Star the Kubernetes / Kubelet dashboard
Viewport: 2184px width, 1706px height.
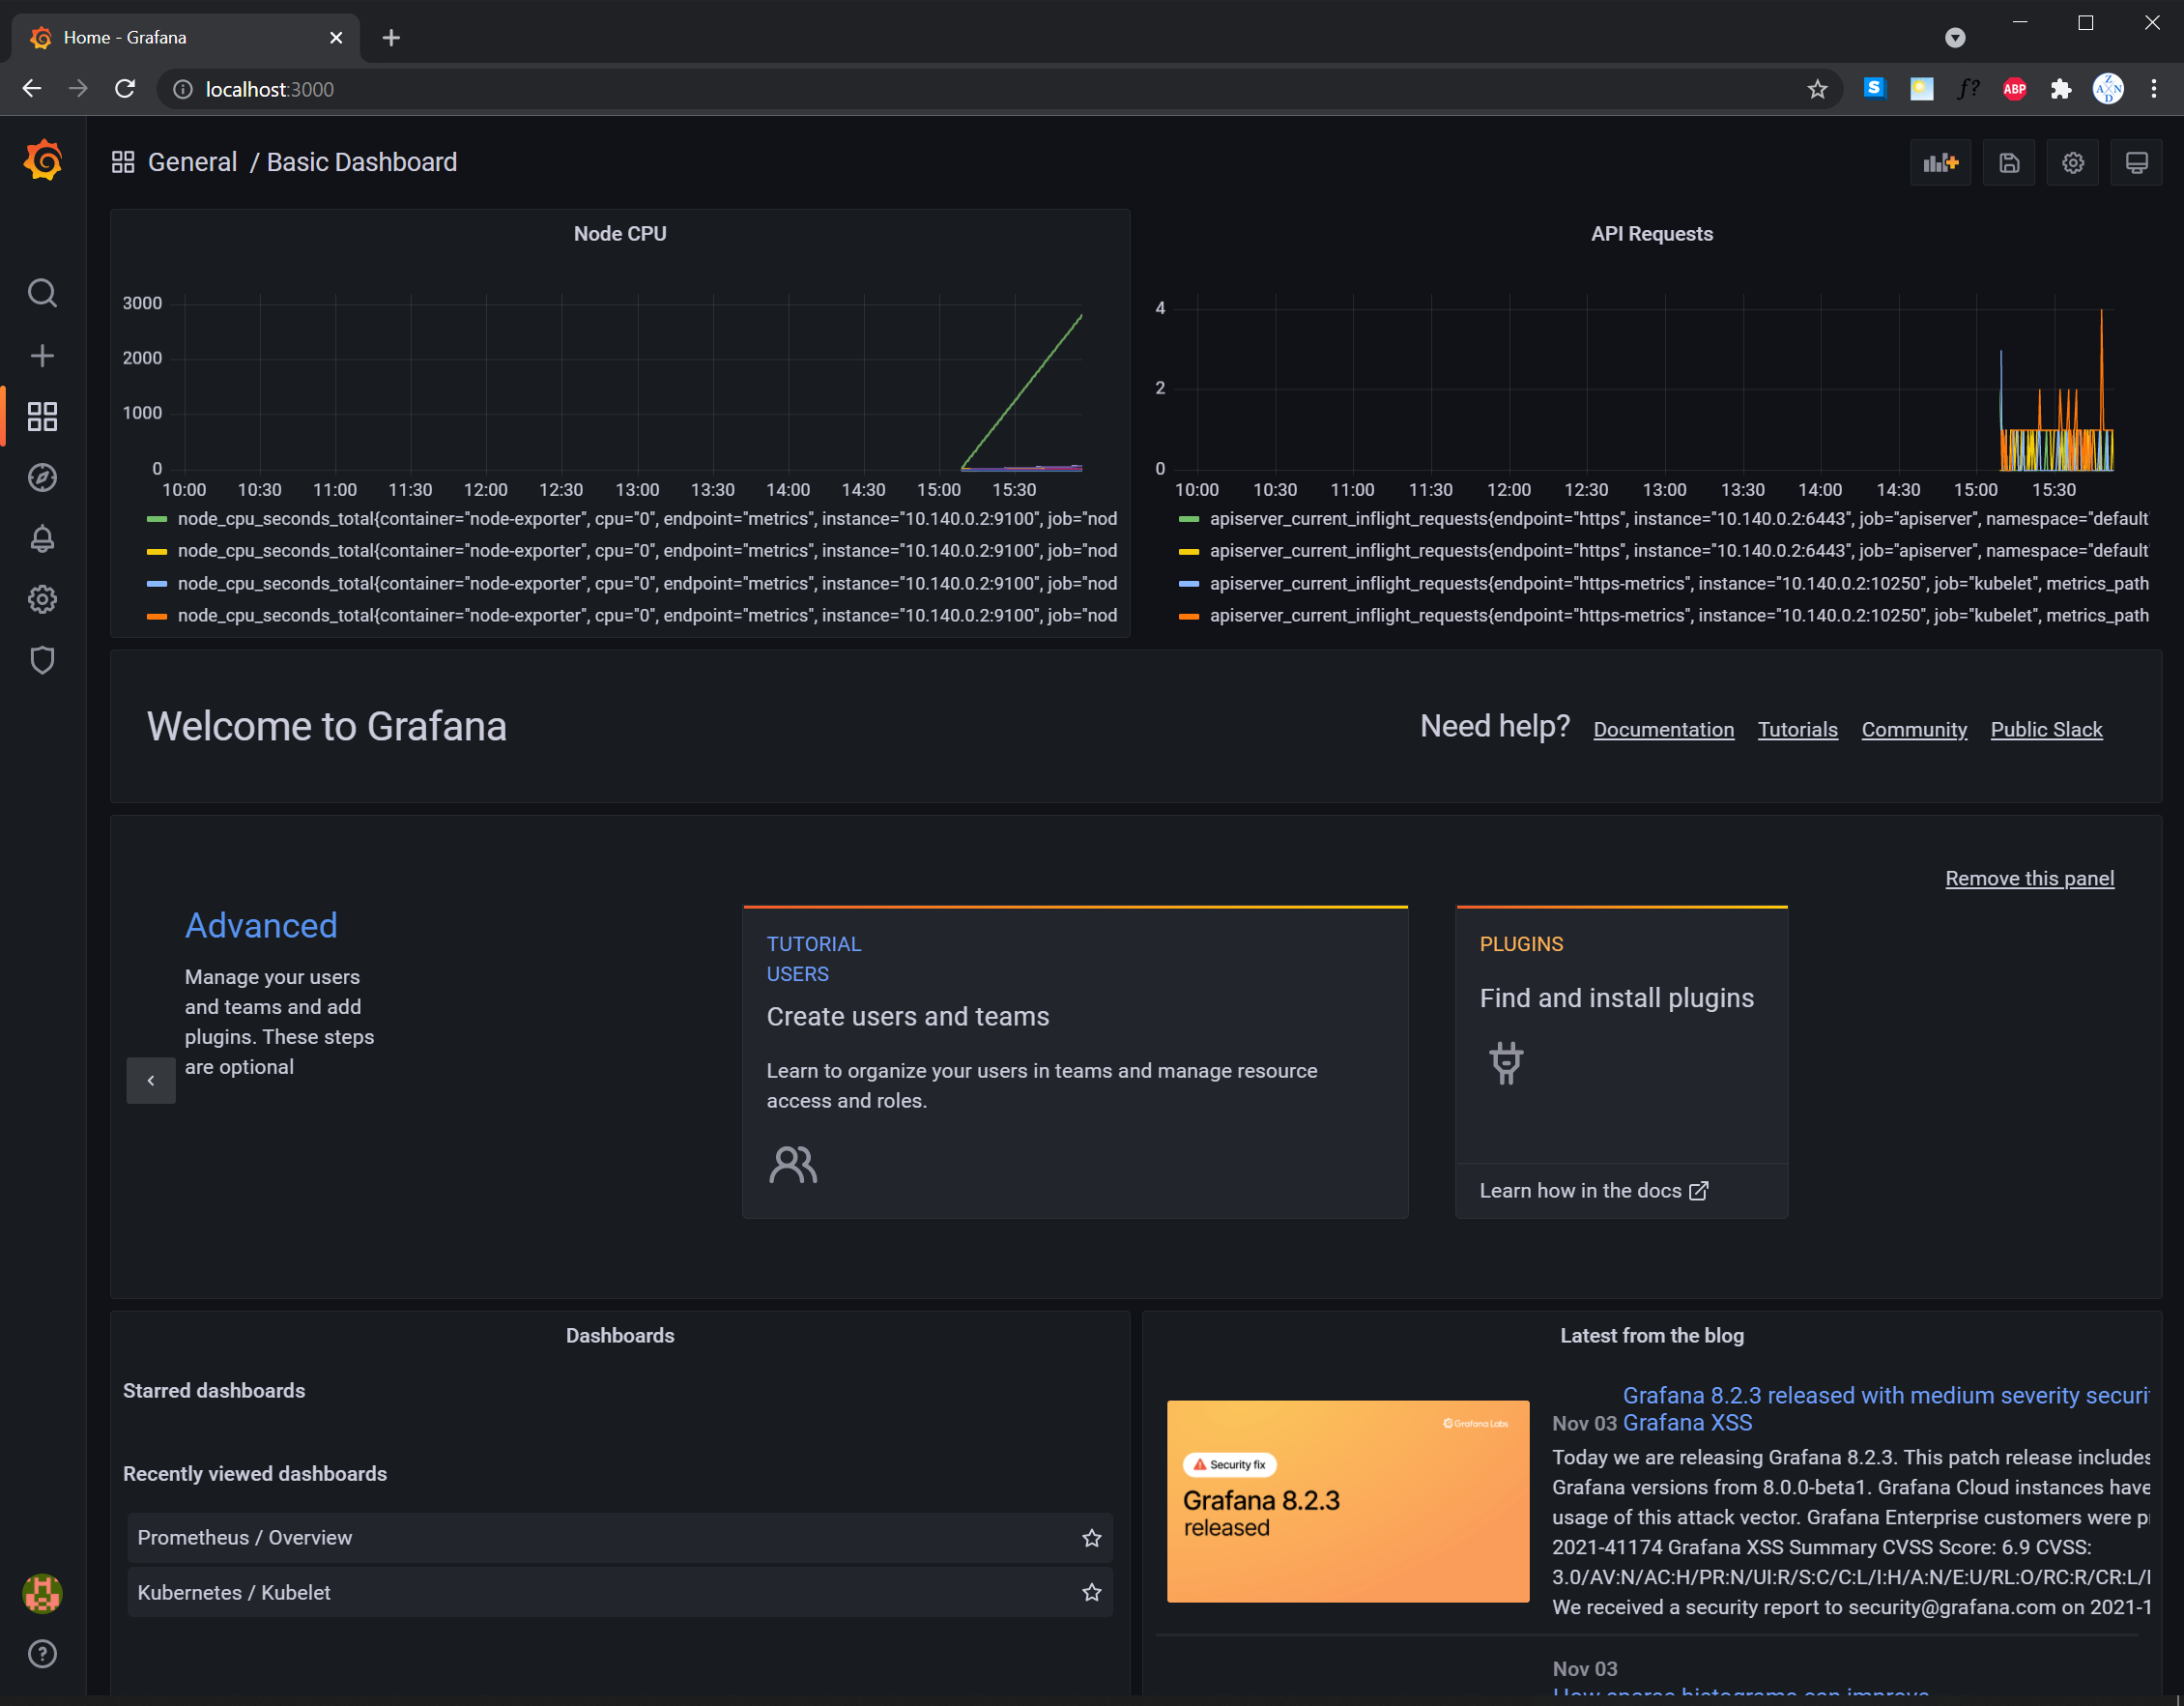click(x=1091, y=1592)
